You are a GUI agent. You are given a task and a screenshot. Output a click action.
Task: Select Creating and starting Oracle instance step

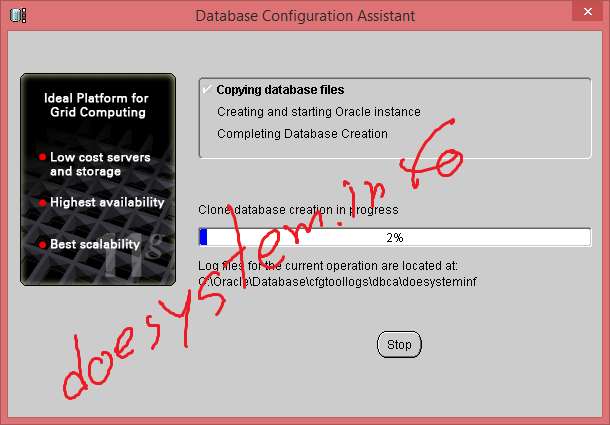tap(319, 112)
